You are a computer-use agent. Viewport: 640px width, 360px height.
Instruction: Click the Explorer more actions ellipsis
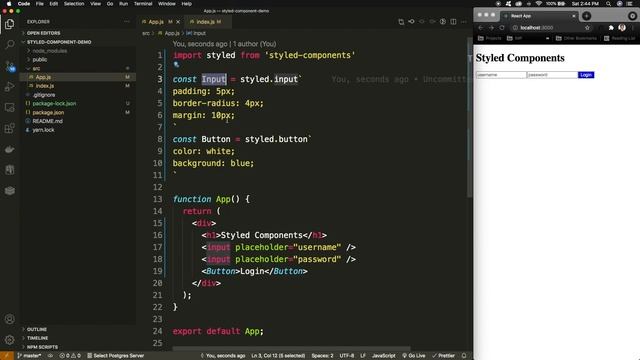[127, 22]
